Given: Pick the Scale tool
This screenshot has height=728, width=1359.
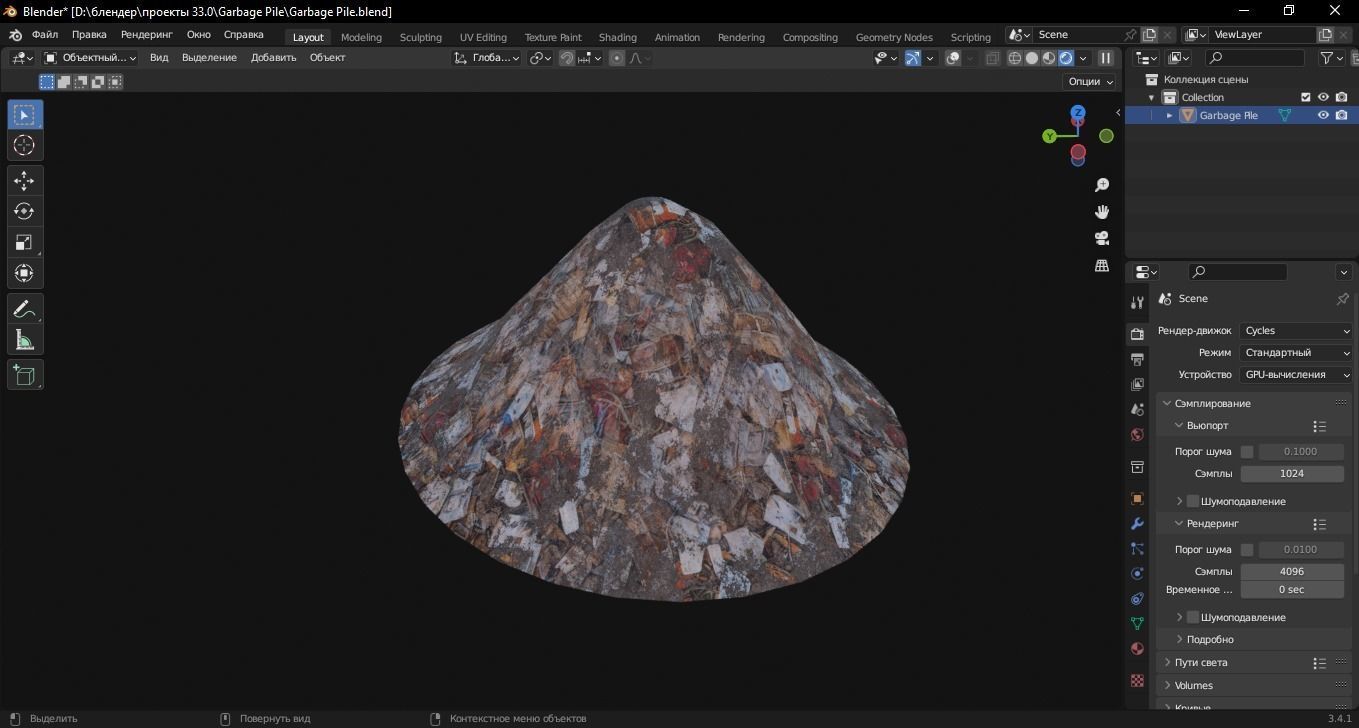Looking at the screenshot, I should coord(25,242).
